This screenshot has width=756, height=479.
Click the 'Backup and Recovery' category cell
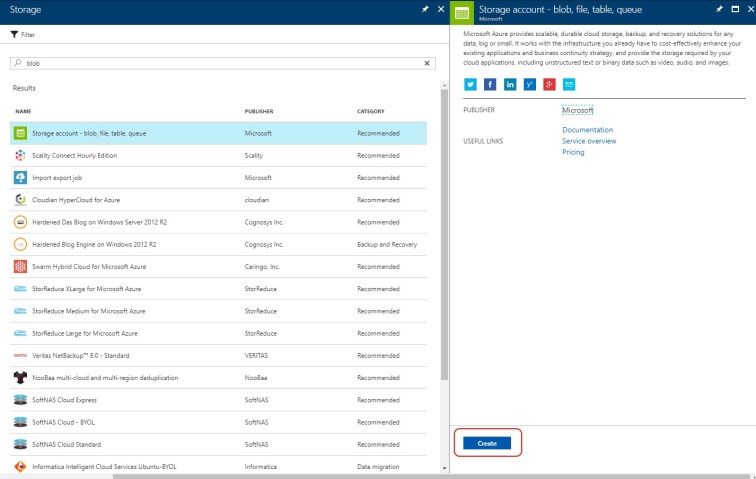387,244
